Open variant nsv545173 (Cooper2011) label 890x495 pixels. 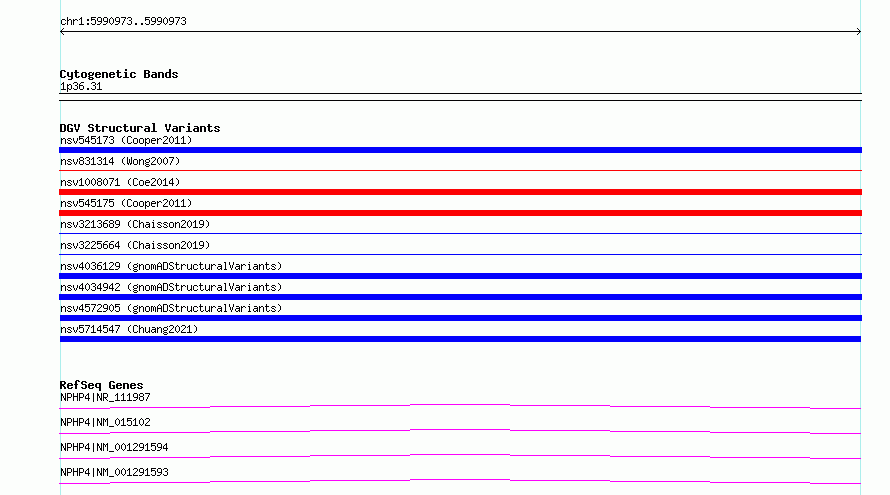click(x=126, y=140)
